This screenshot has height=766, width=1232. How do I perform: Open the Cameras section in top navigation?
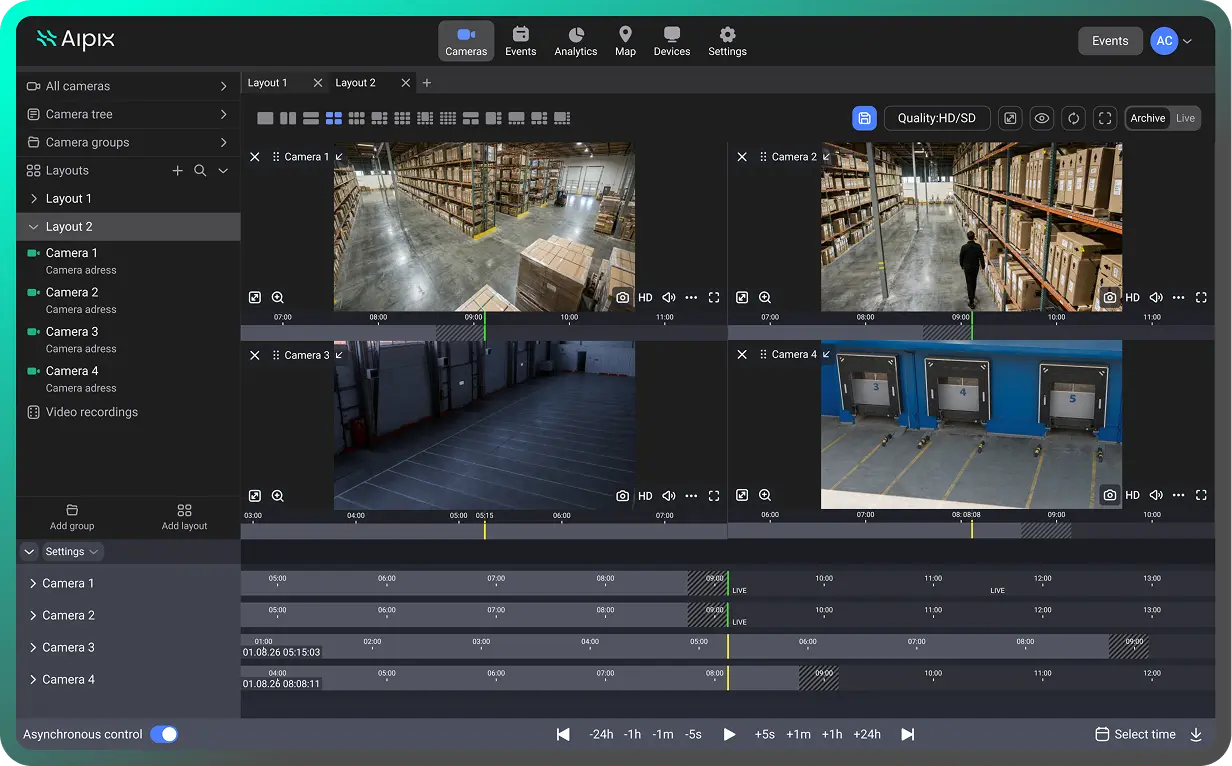466,41
